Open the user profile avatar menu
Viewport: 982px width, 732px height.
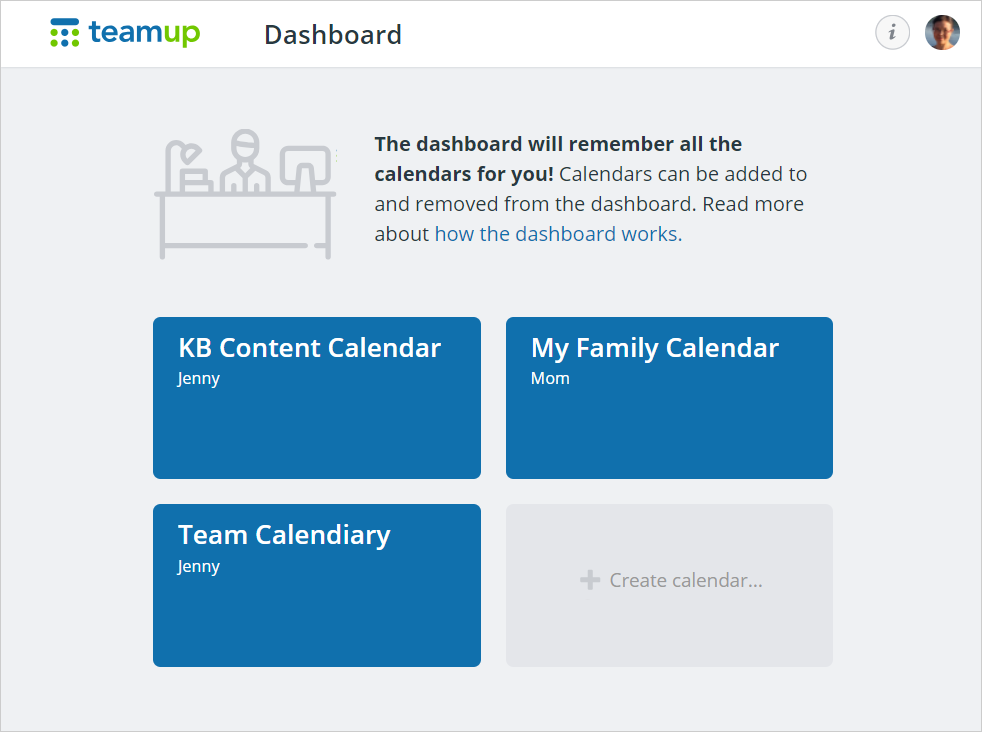coord(942,33)
